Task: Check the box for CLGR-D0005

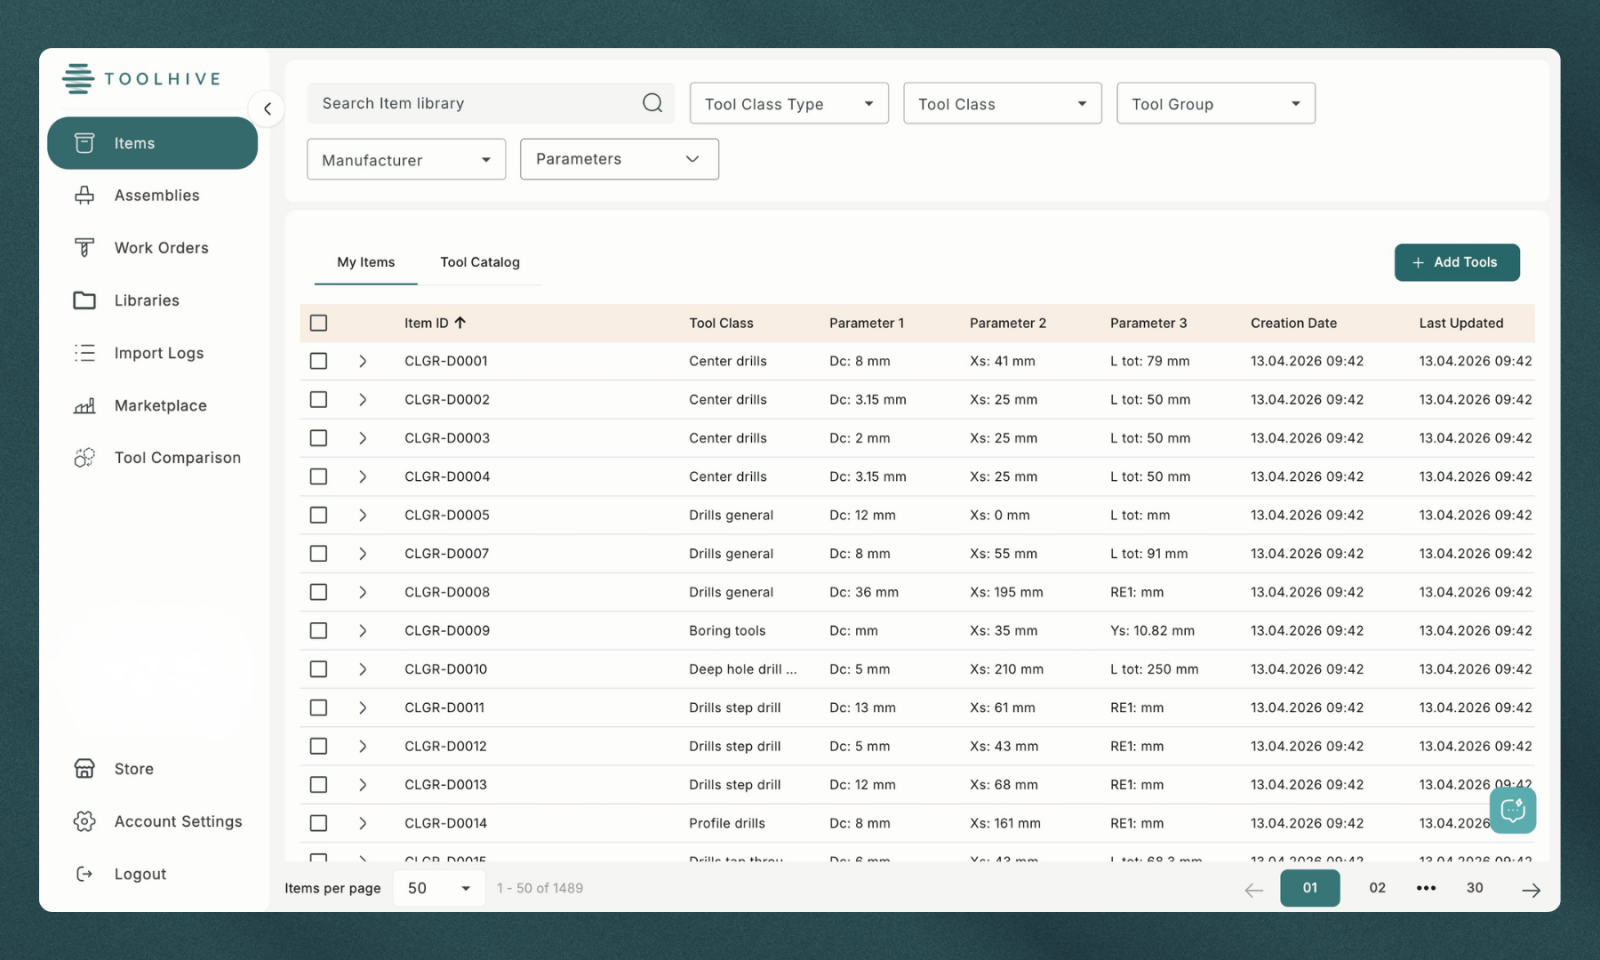Action: click(318, 515)
